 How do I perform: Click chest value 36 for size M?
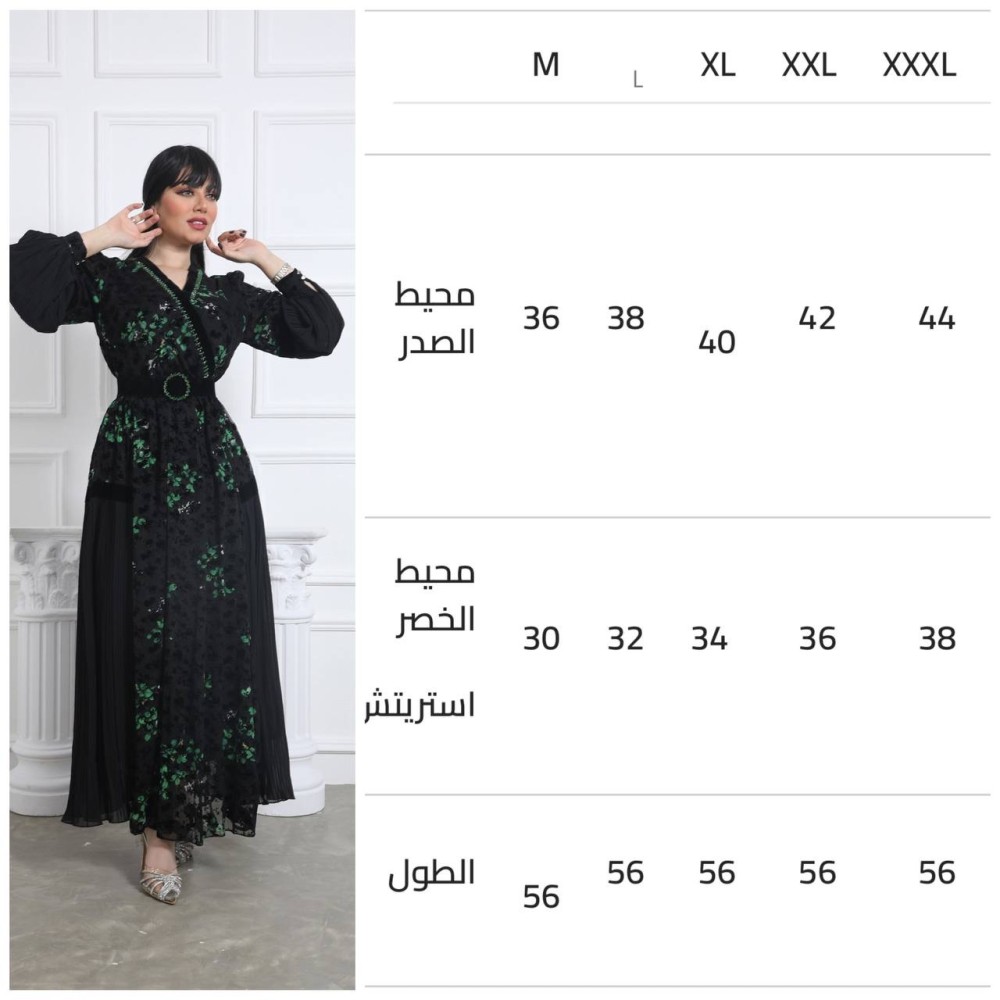point(541,318)
